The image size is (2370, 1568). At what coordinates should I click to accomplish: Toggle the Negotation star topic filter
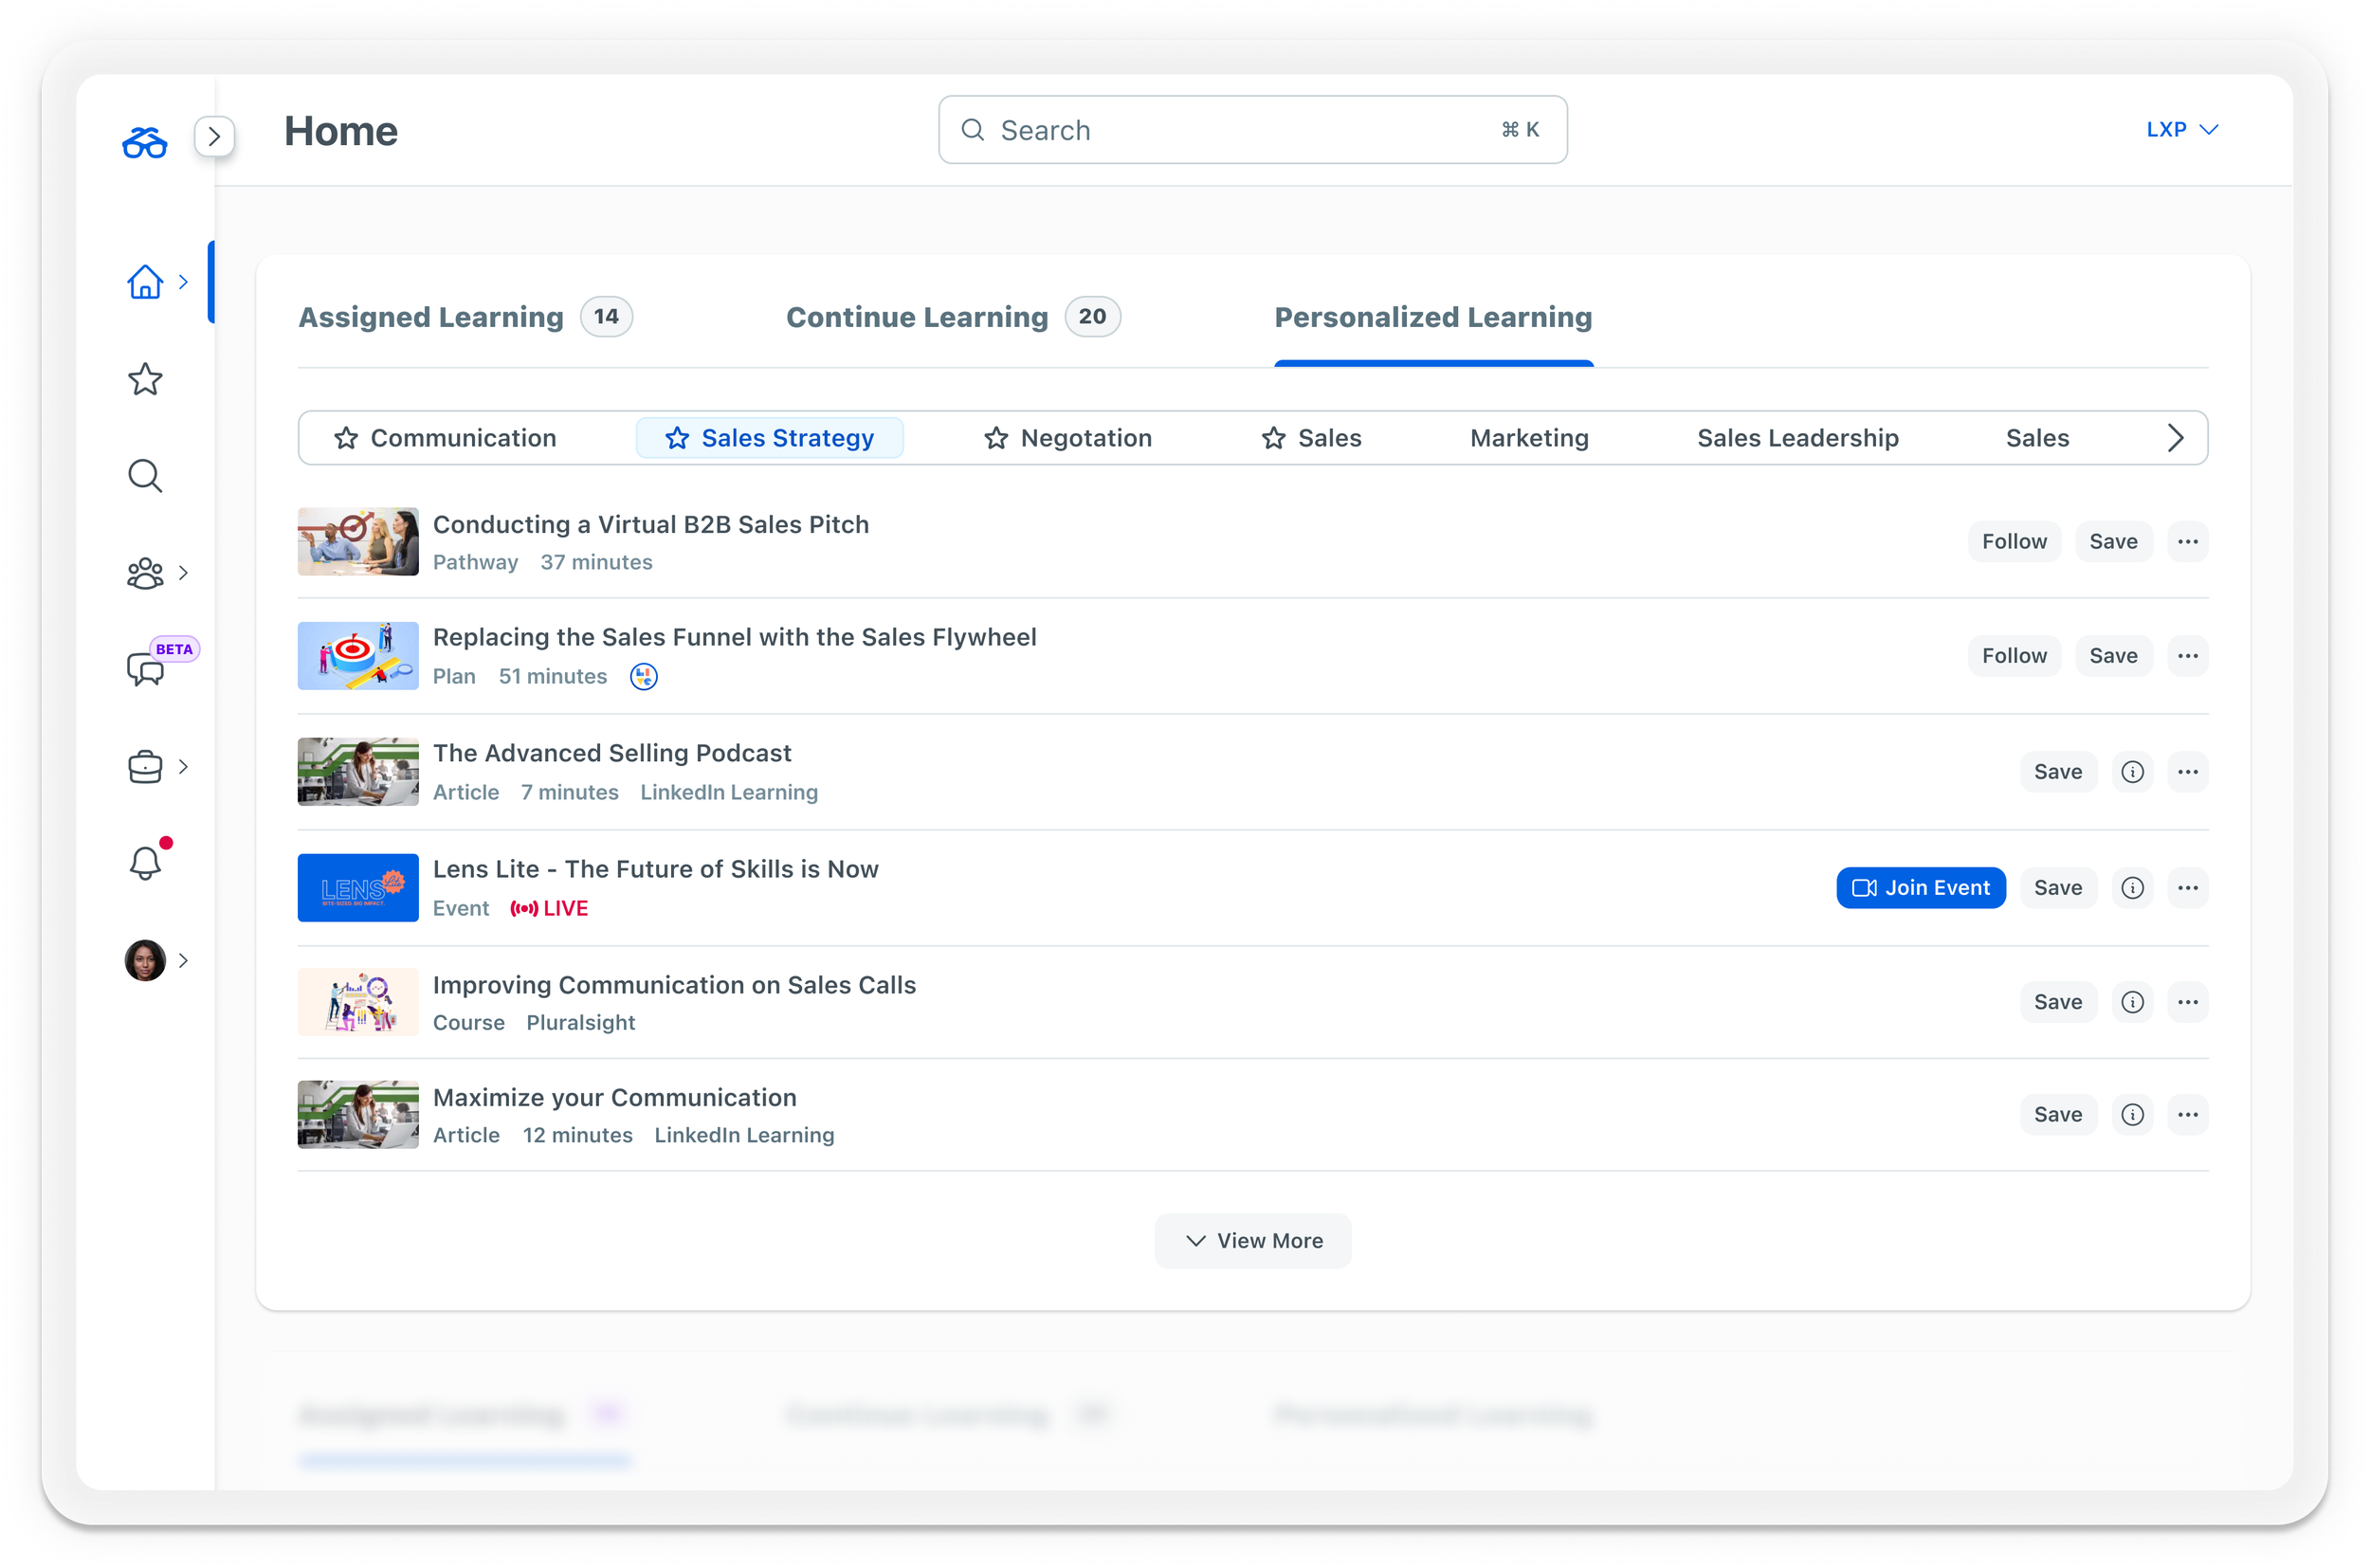[x=1068, y=438]
